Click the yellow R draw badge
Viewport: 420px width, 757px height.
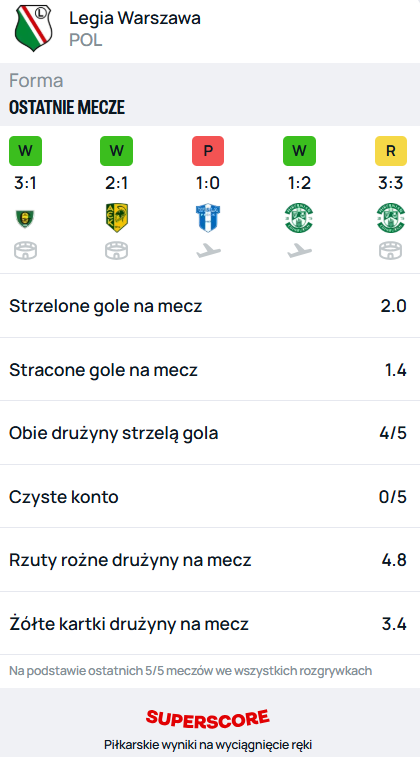point(391,151)
